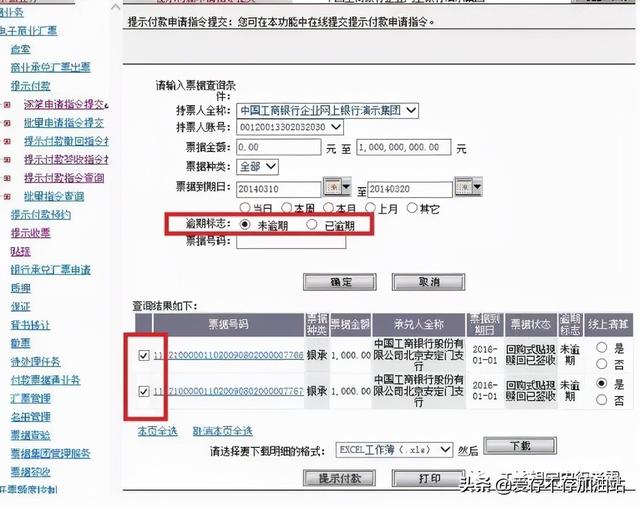The width and height of the screenshot is (640, 508).
Task: Click the 票据号码 input field
Action: click(x=291, y=241)
